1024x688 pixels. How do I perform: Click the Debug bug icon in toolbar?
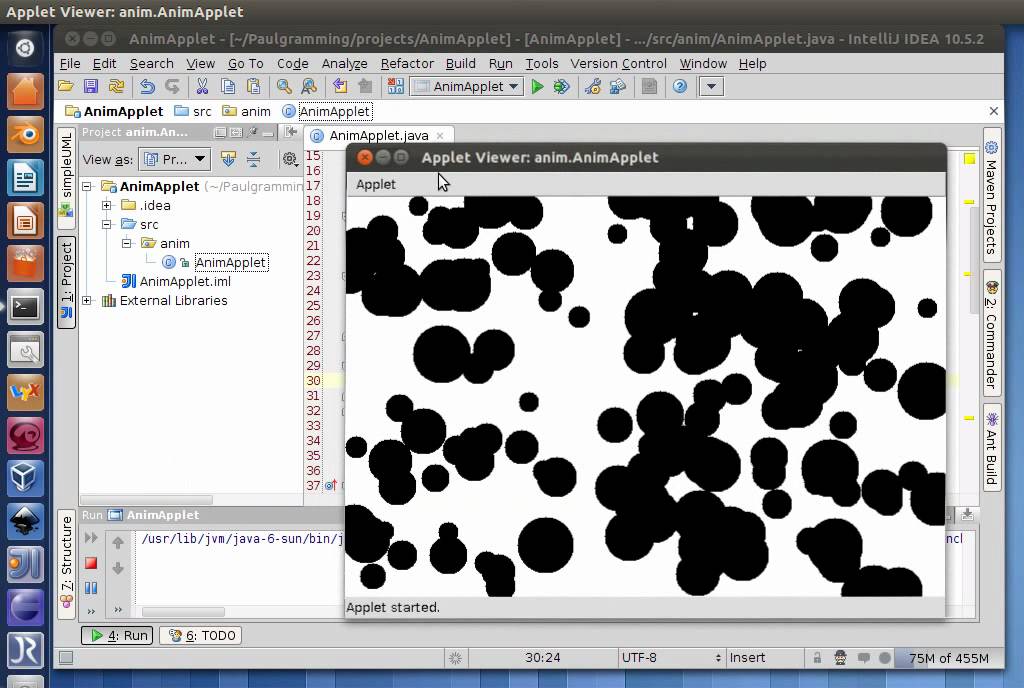click(x=562, y=86)
